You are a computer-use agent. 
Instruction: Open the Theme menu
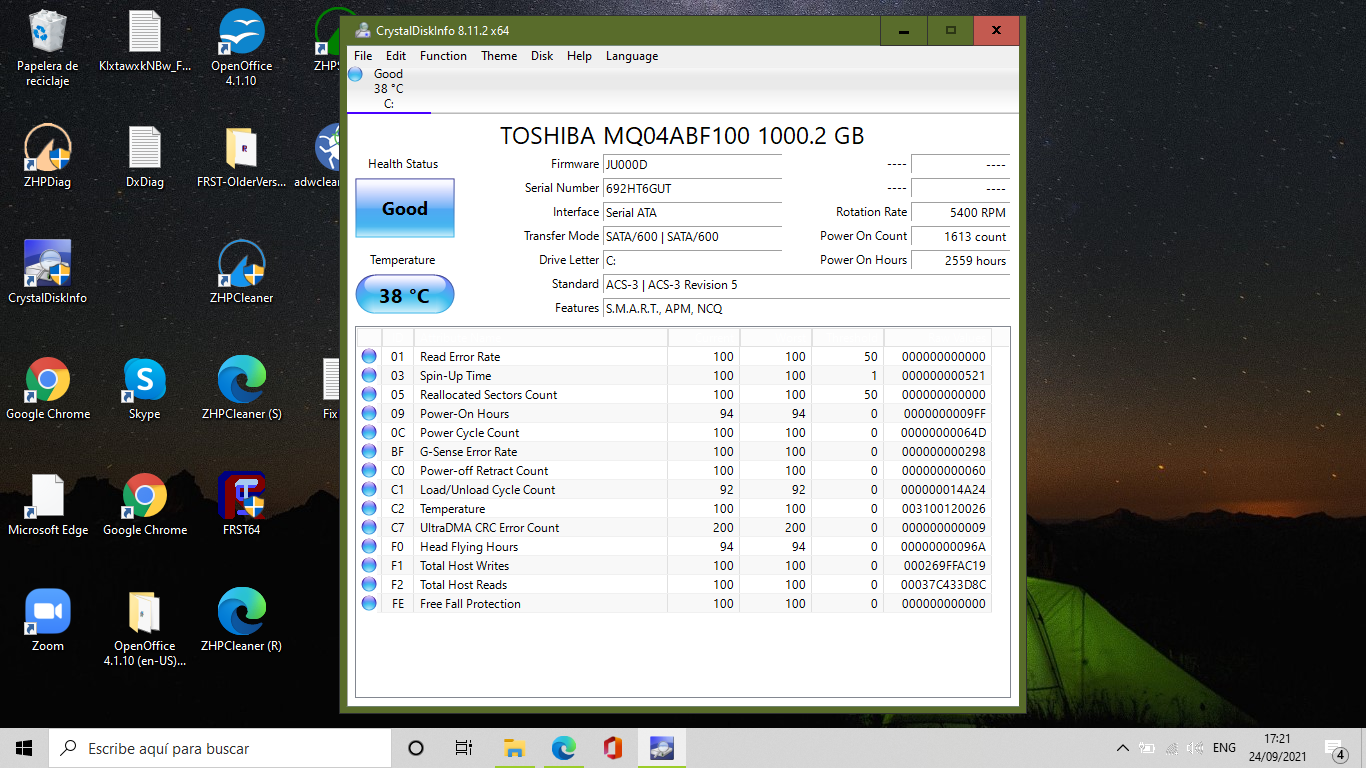499,56
